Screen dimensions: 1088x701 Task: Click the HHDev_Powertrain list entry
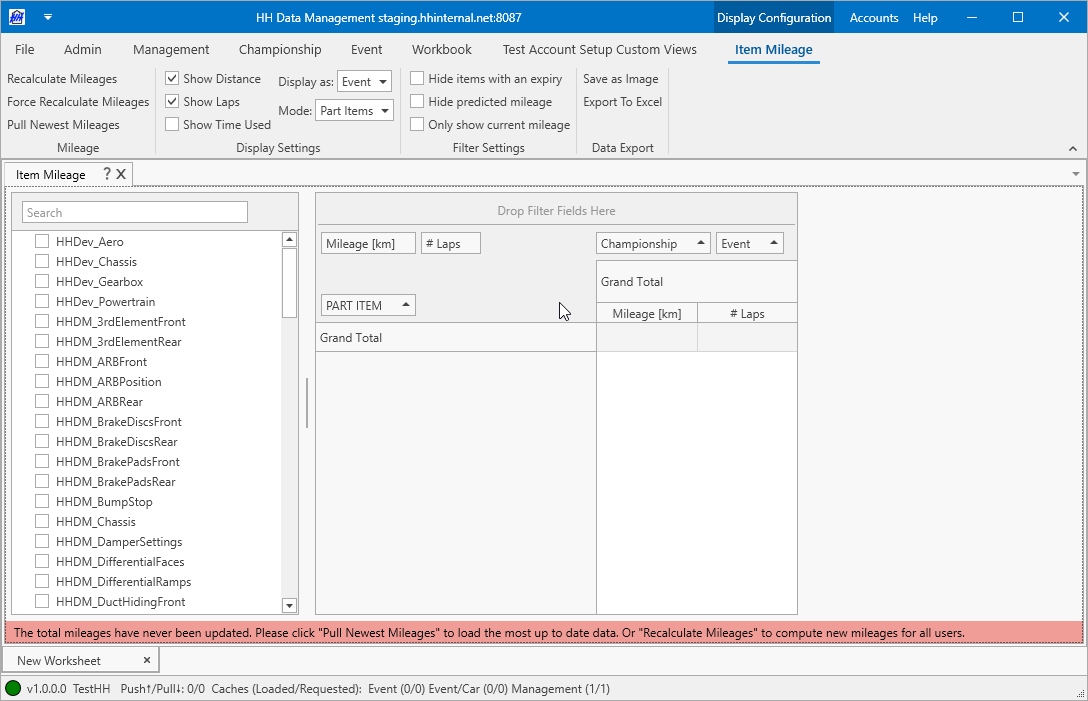(105, 301)
